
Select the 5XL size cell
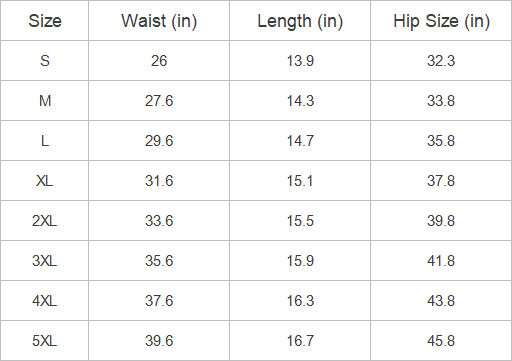coord(45,341)
